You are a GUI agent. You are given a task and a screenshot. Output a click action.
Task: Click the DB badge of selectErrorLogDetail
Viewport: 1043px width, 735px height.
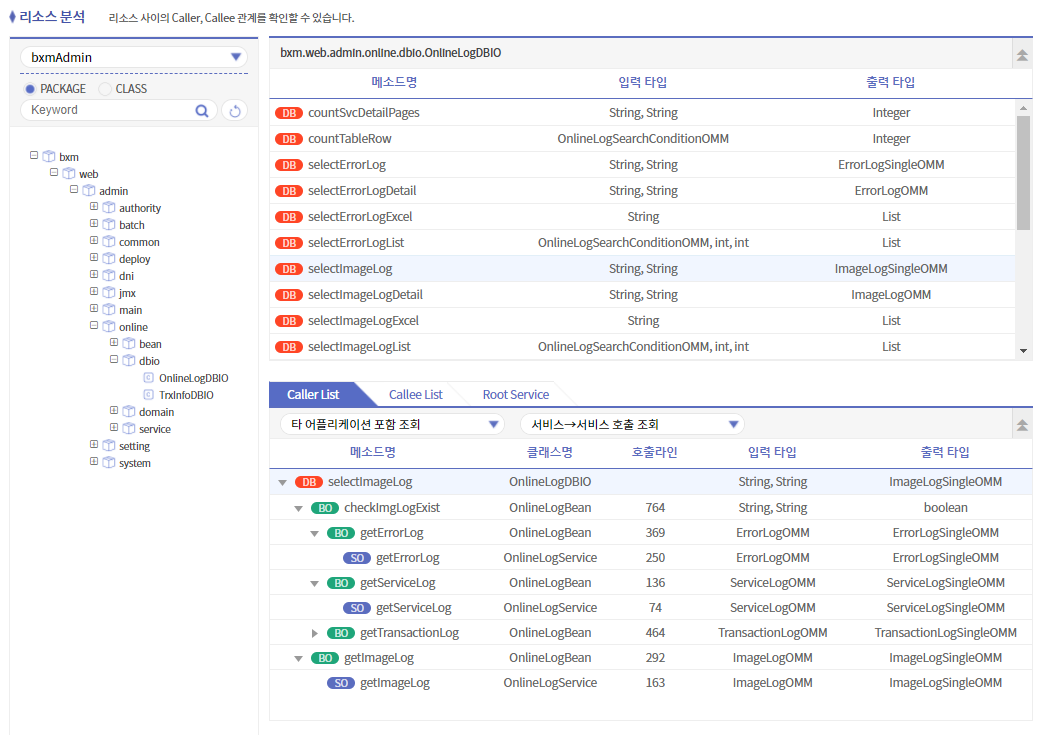(x=289, y=191)
